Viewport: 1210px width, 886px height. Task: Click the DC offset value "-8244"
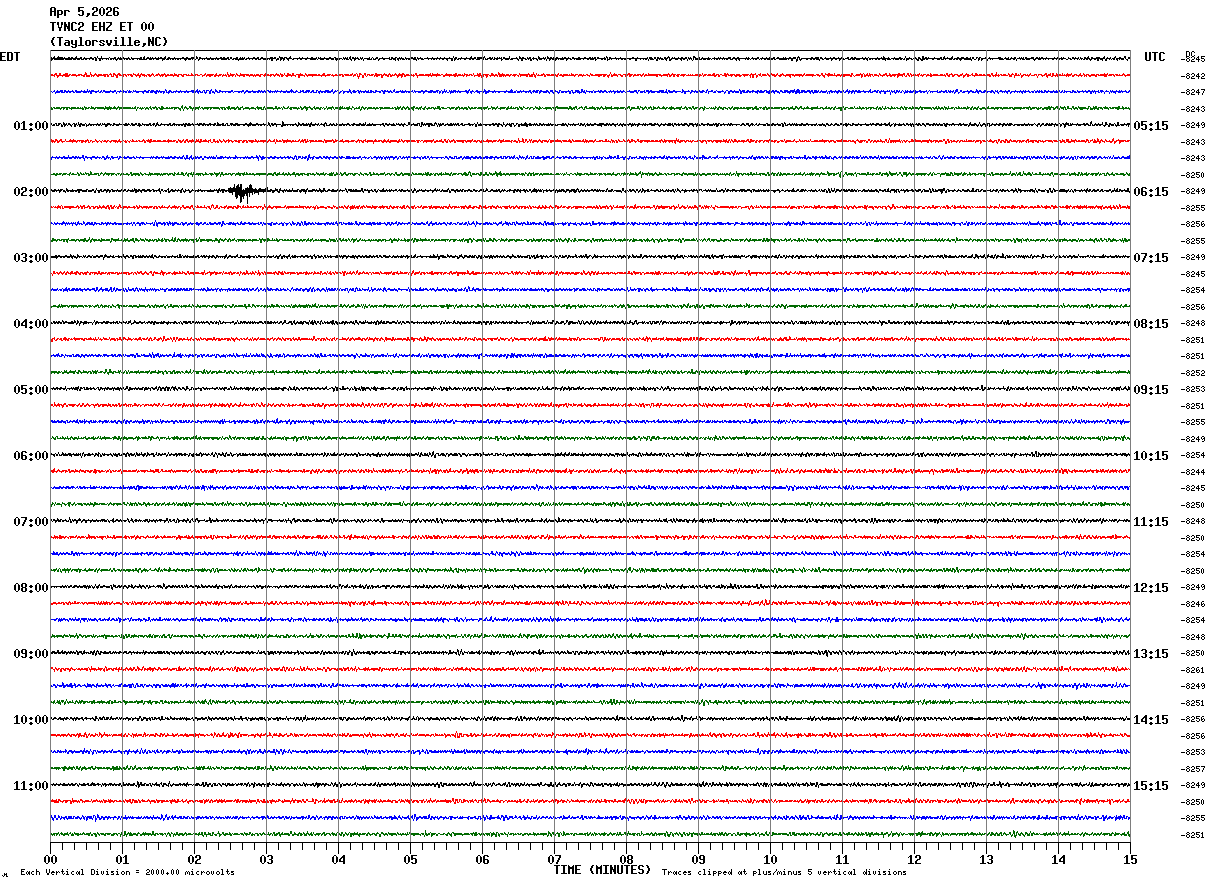(x=1193, y=472)
